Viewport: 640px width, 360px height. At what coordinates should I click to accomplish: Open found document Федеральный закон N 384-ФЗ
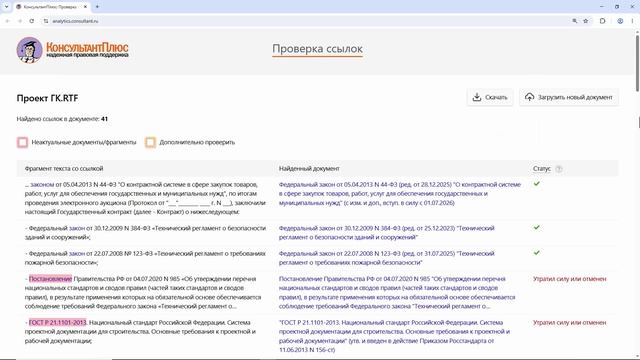387,233
